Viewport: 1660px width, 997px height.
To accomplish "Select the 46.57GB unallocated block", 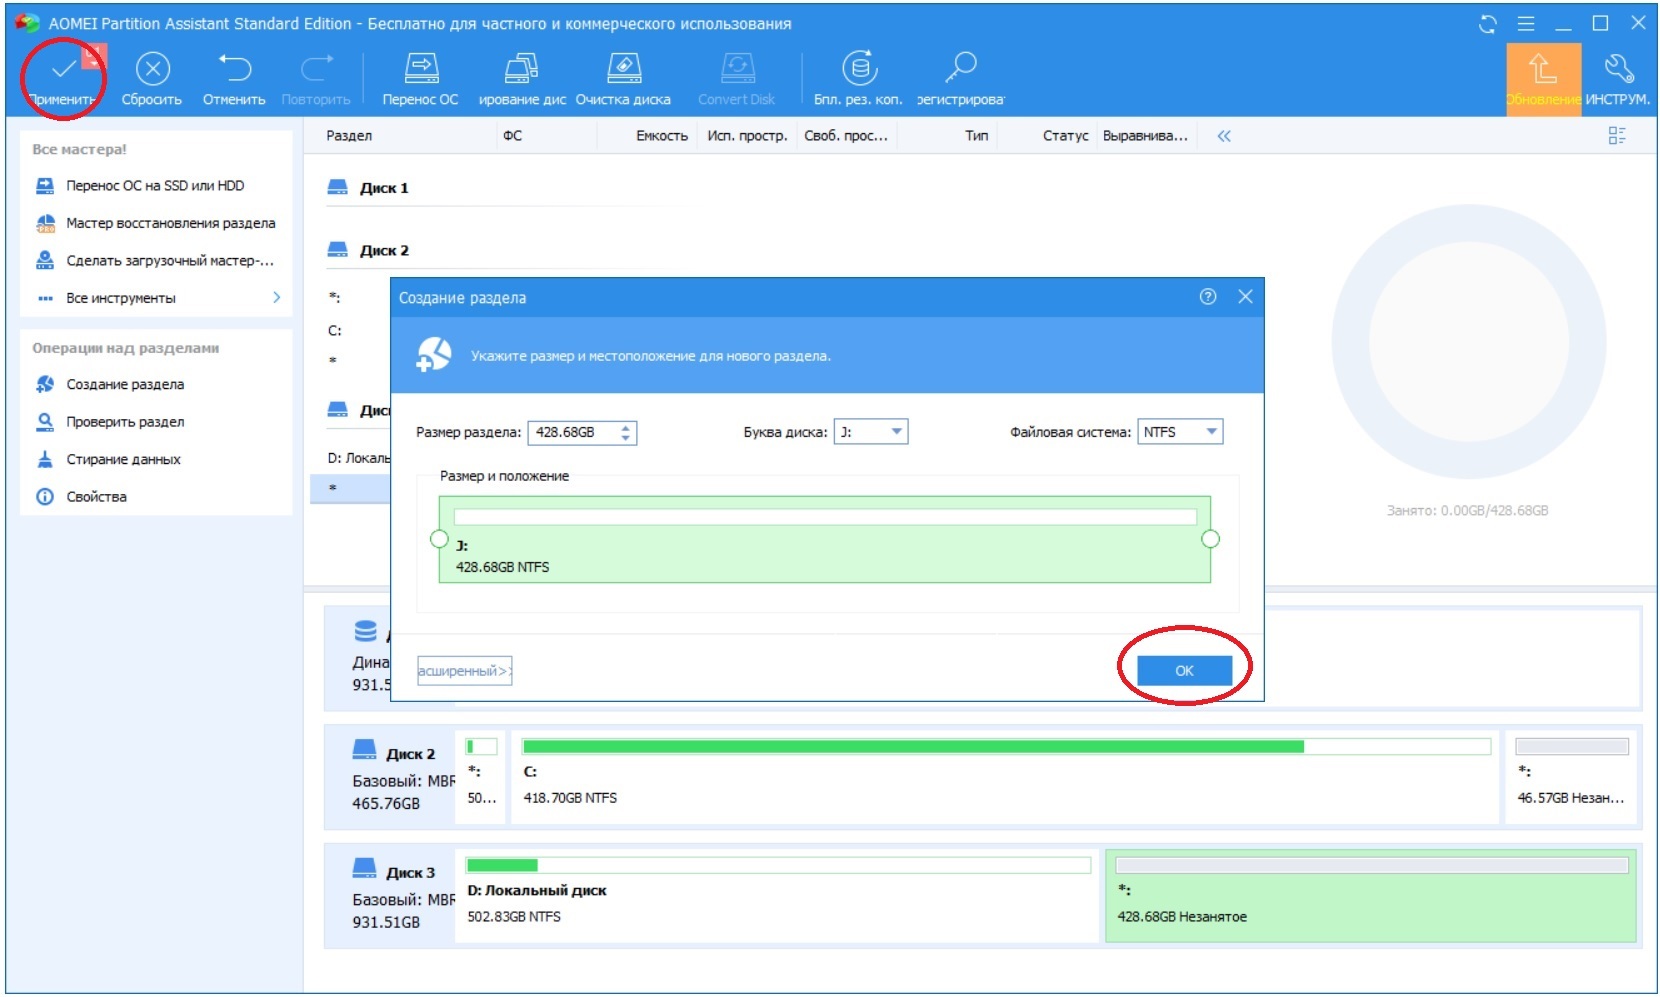I will tap(1571, 777).
